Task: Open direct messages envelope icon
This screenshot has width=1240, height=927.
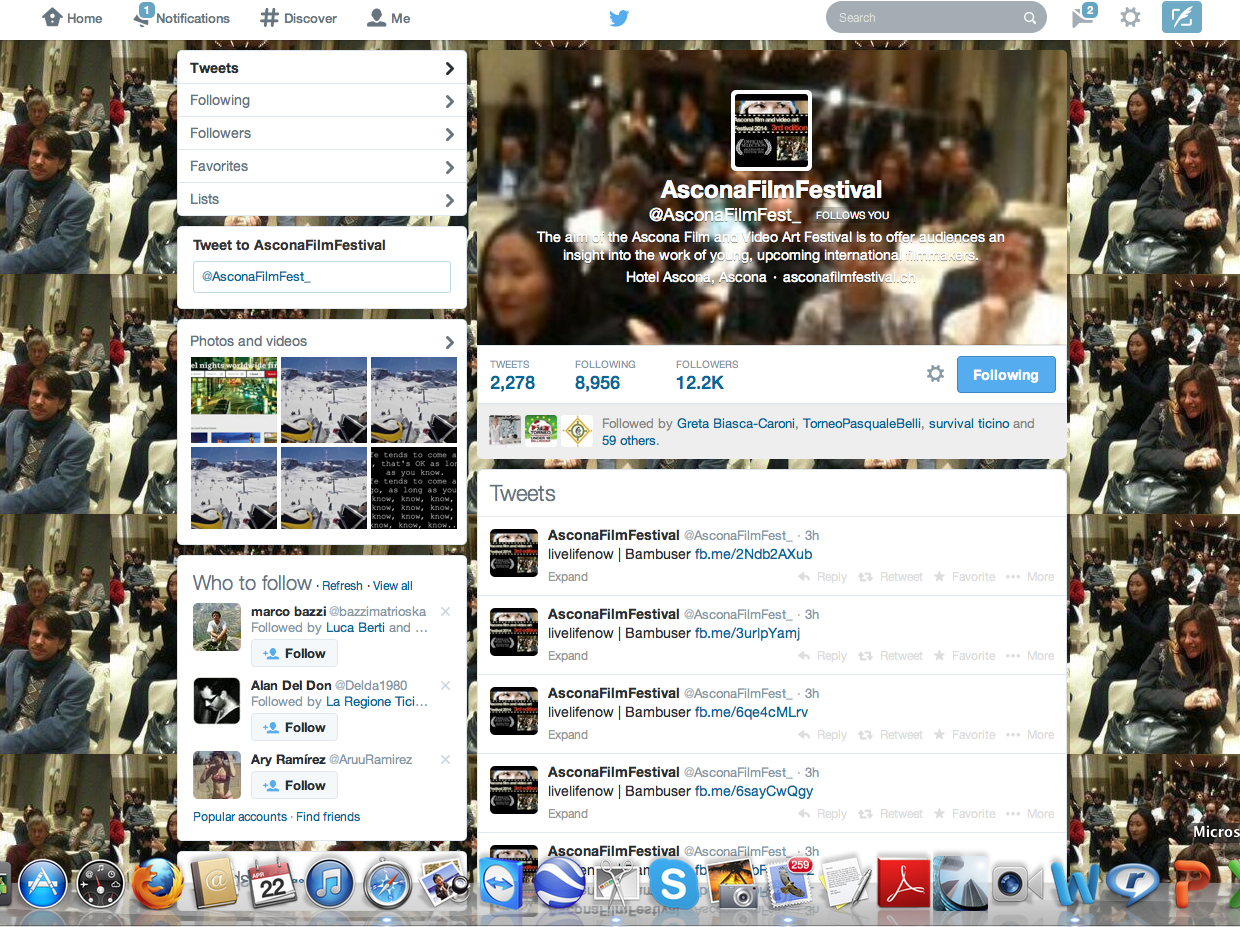Action: [x=1083, y=17]
